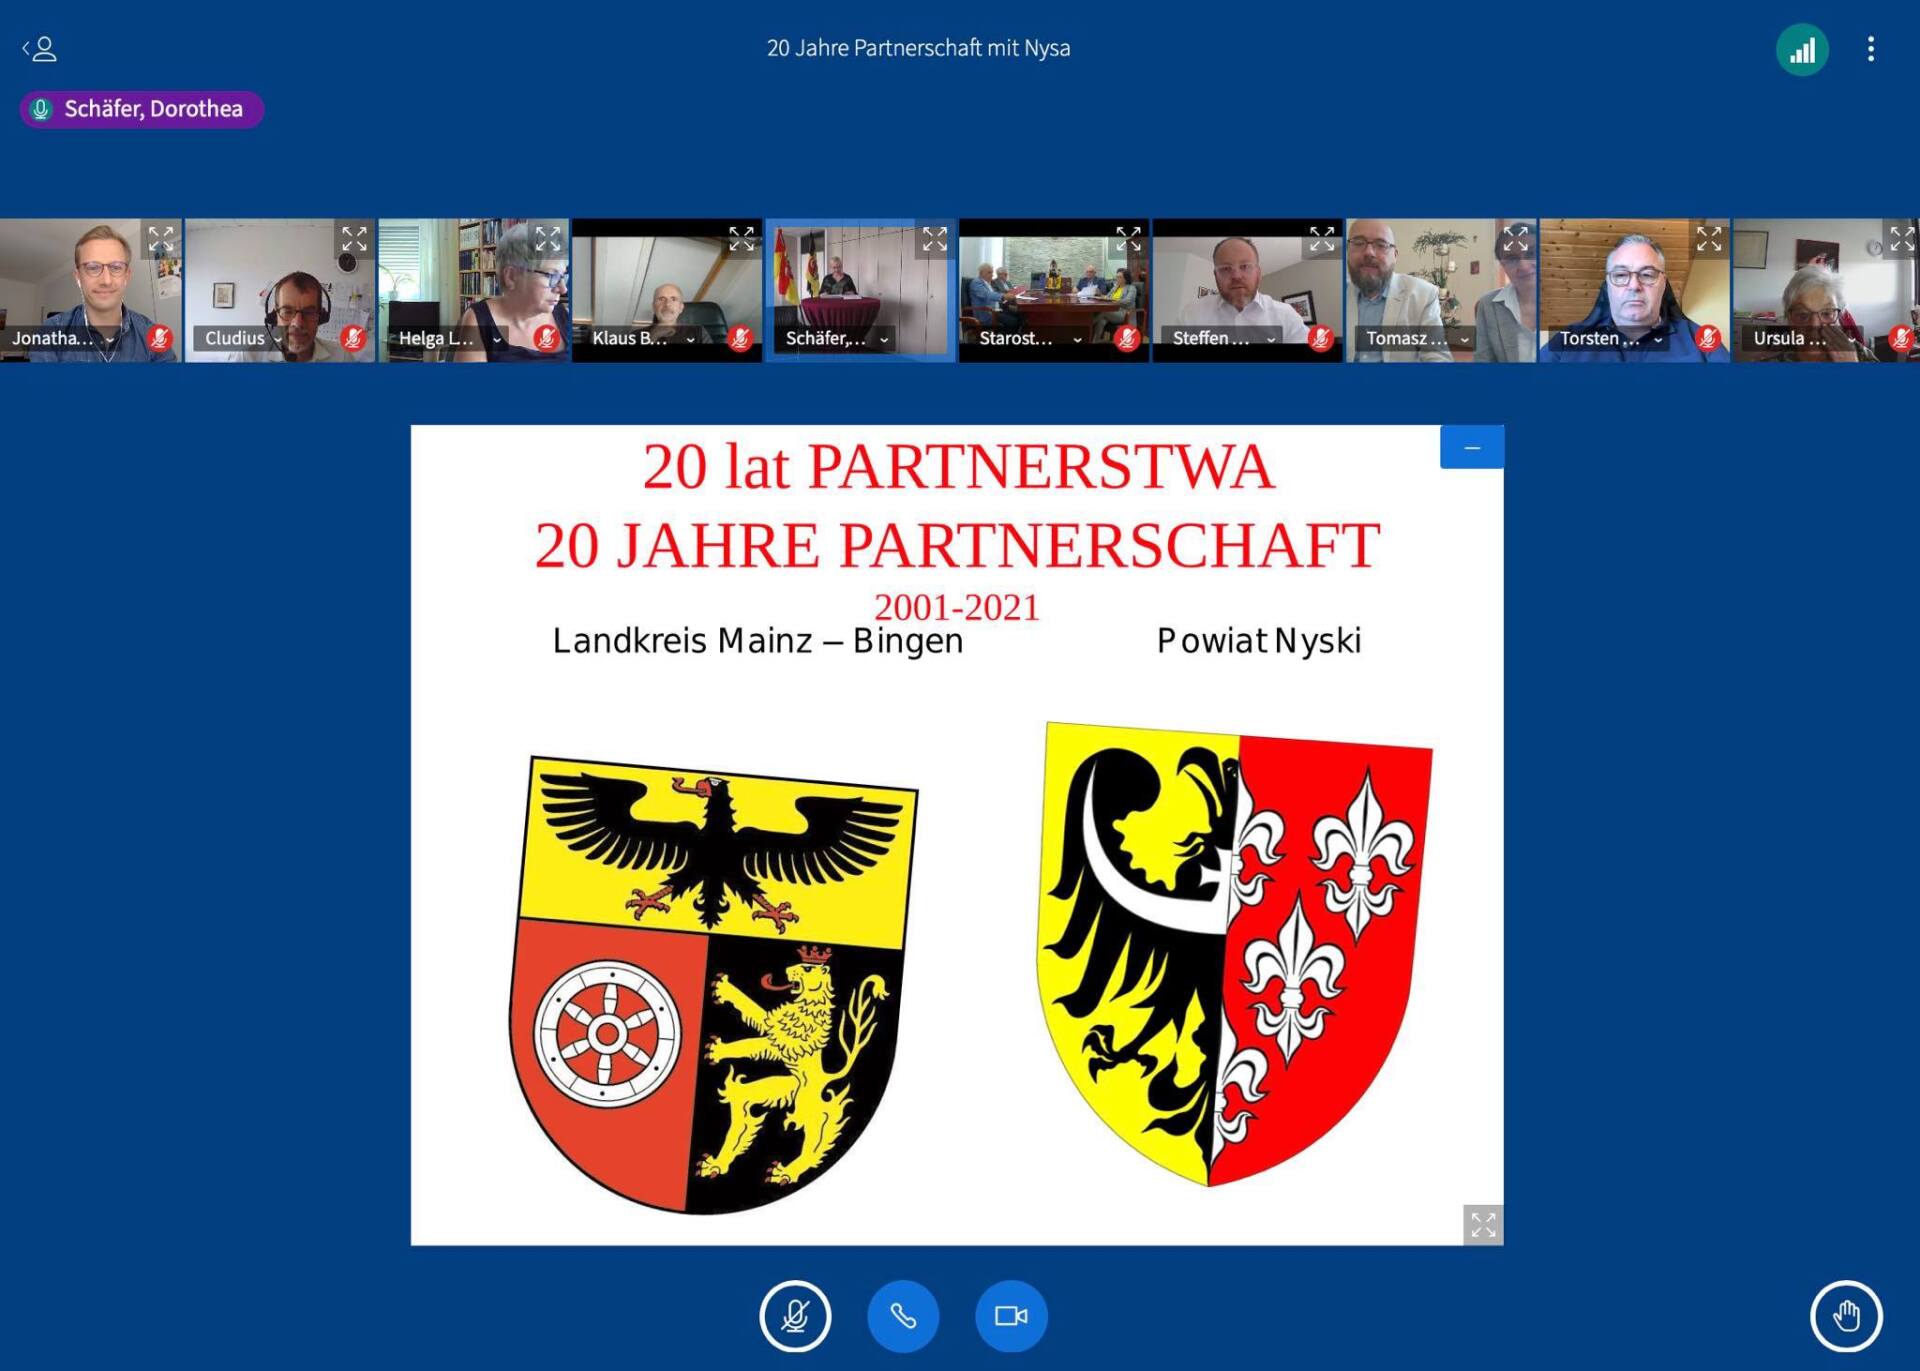Fullscreen the presentation slide
Image resolution: width=1920 pixels, height=1371 pixels.
[x=1483, y=1225]
